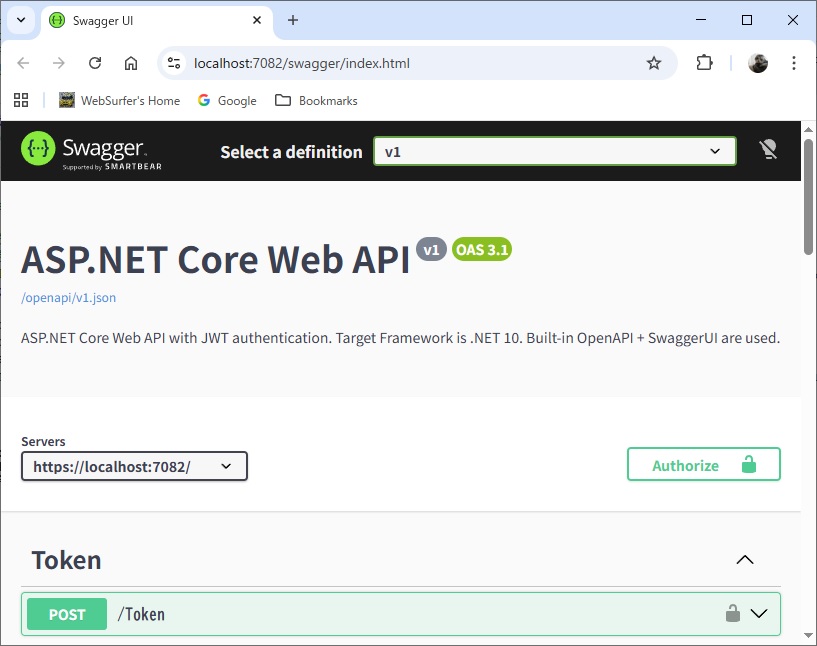Viewport: 817px width, 646px height.
Task: Open the Chrome extensions puzzle icon
Action: pos(704,63)
